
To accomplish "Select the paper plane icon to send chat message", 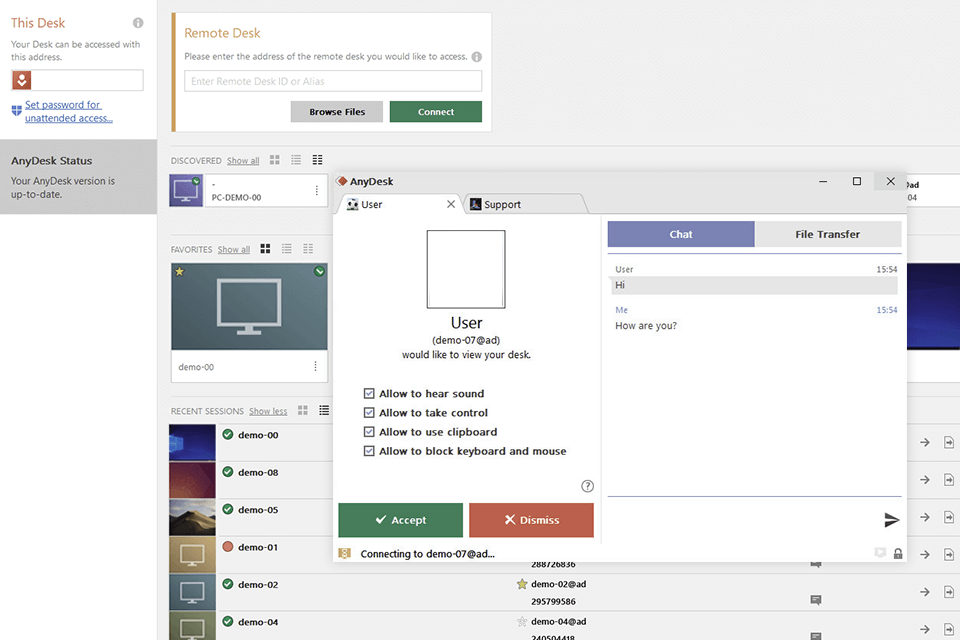I will coord(890,519).
